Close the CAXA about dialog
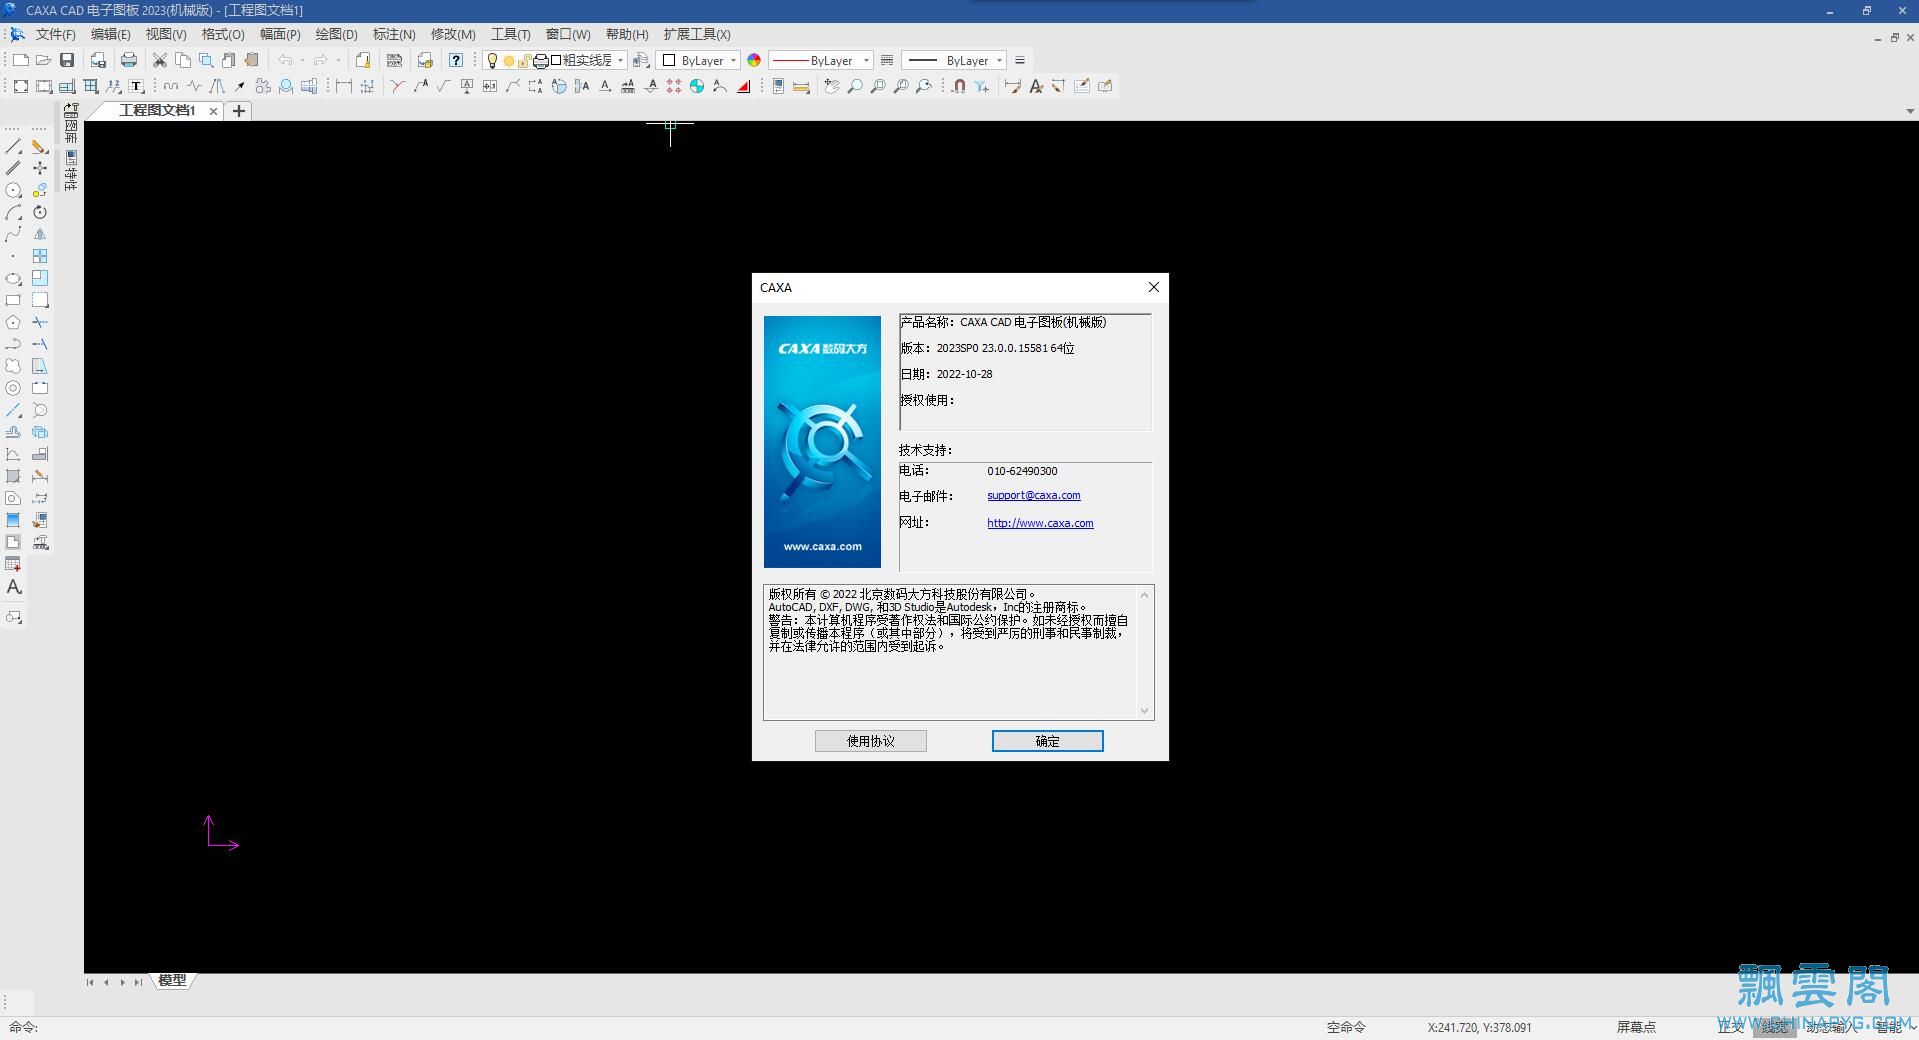 point(1153,287)
